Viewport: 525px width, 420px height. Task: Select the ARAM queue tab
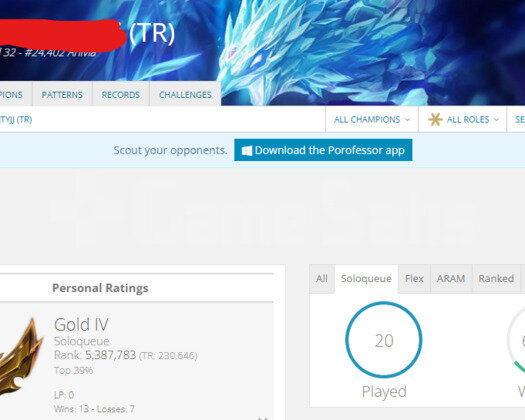coord(451,279)
